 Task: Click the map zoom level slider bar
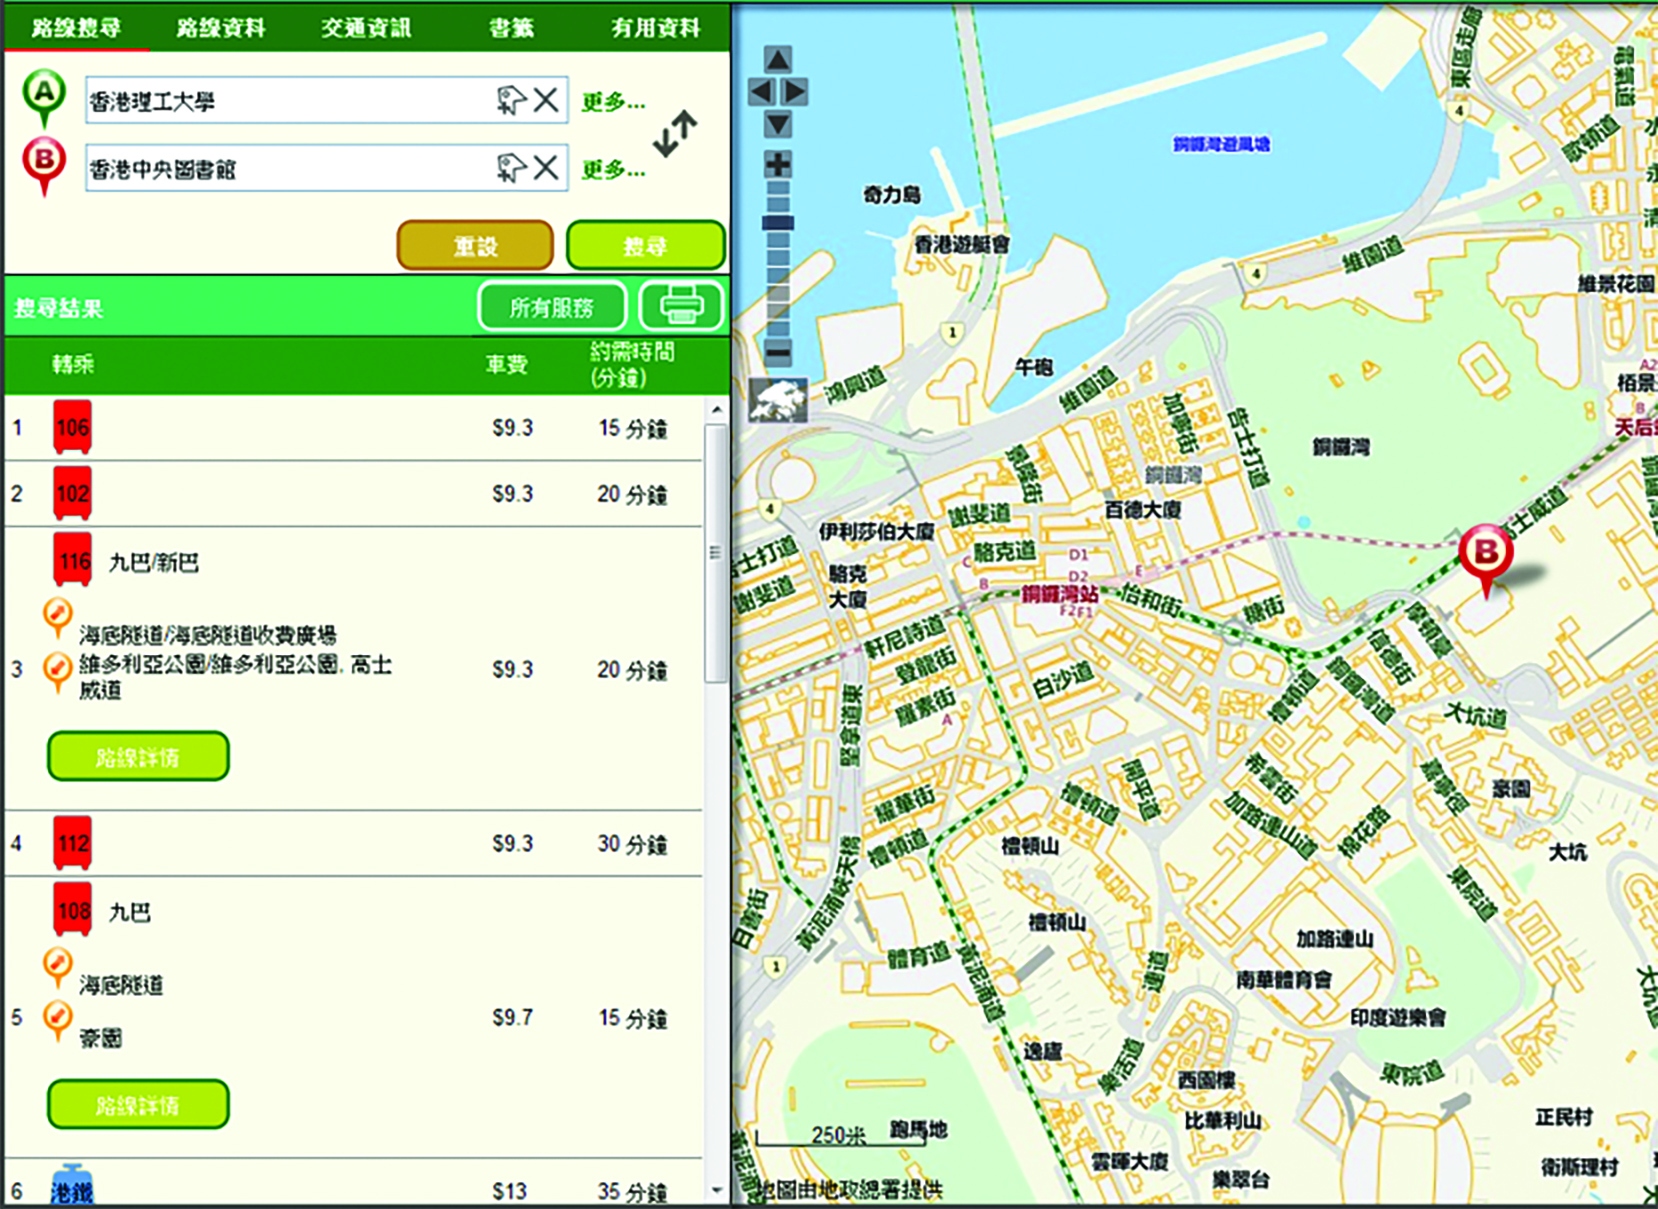[778, 260]
